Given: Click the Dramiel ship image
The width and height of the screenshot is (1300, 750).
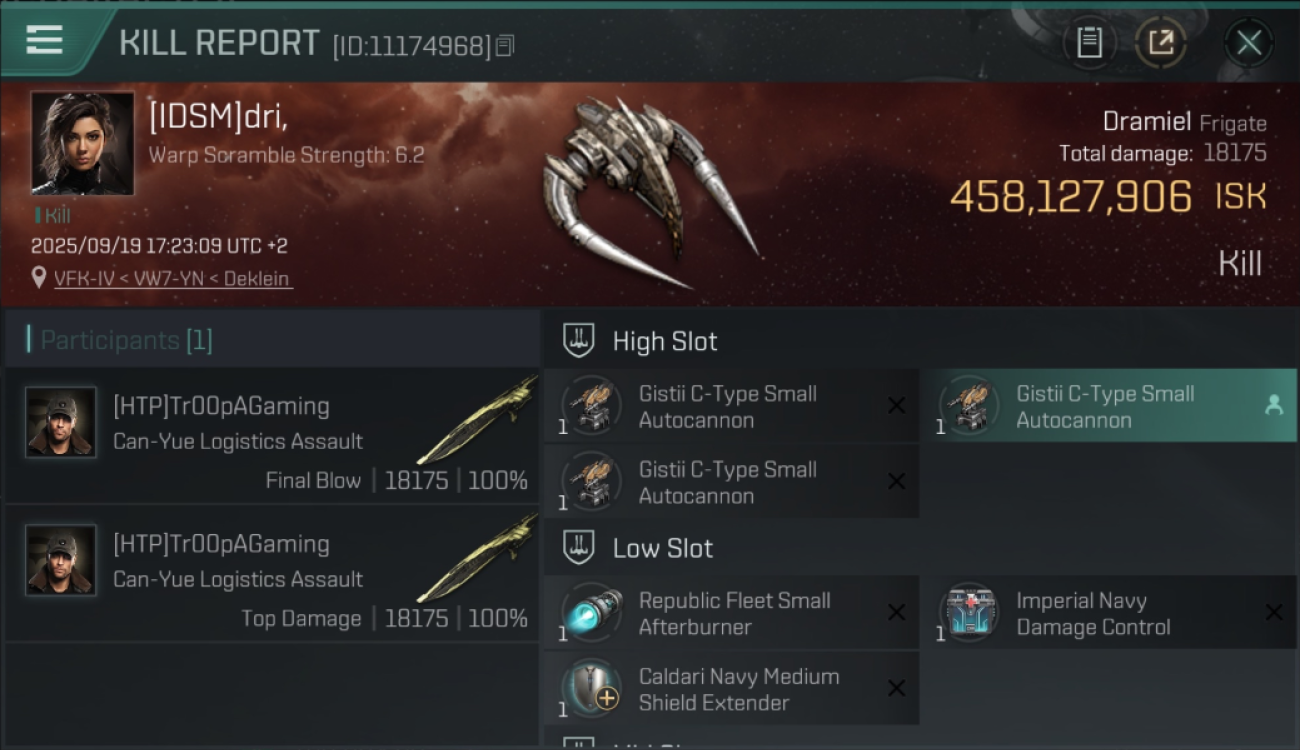Looking at the screenshot, I should click(650, 194).
